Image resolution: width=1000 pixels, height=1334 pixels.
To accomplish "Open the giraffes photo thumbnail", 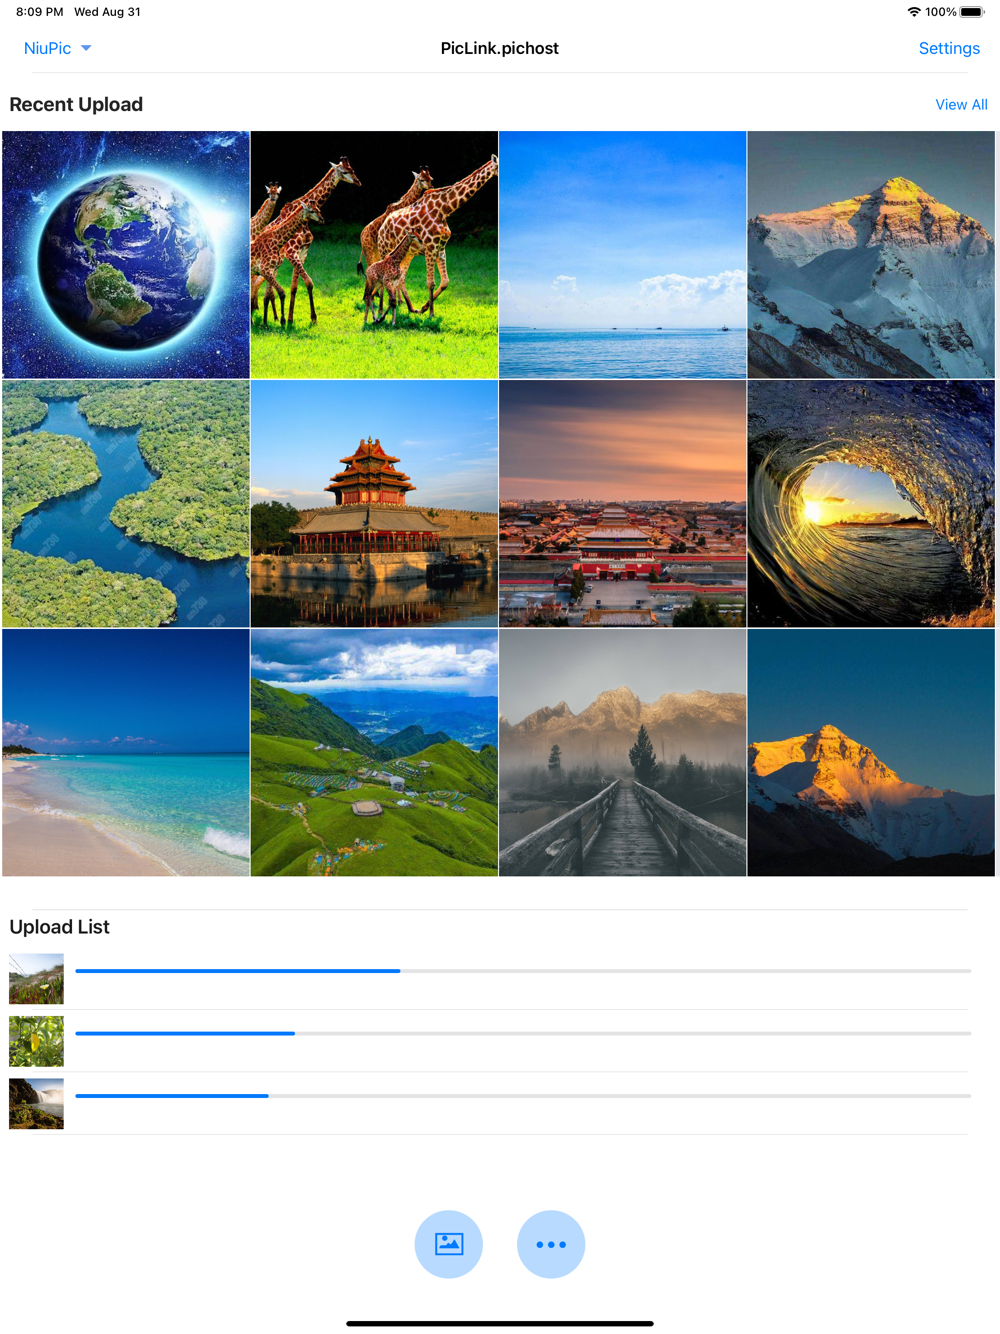I will click(374, 255).
